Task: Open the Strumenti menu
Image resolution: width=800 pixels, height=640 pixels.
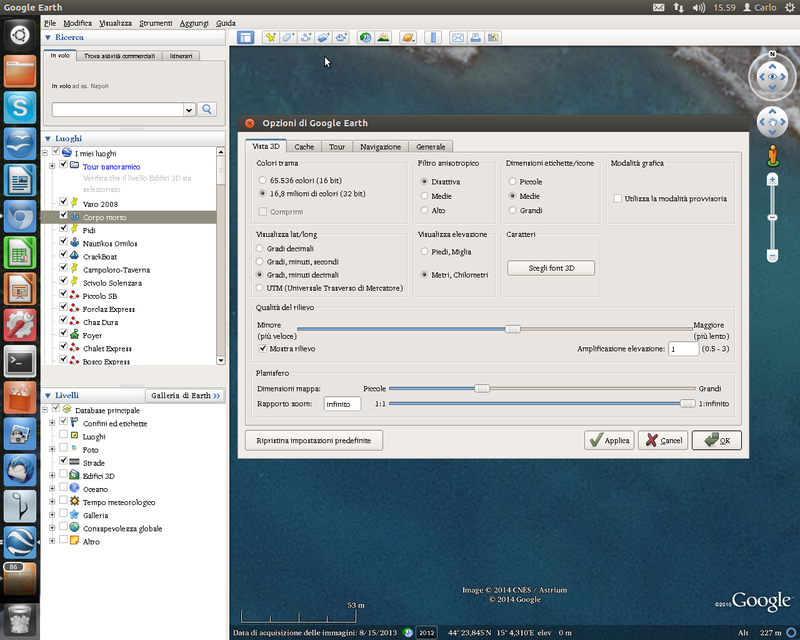Action: point(156,23)
